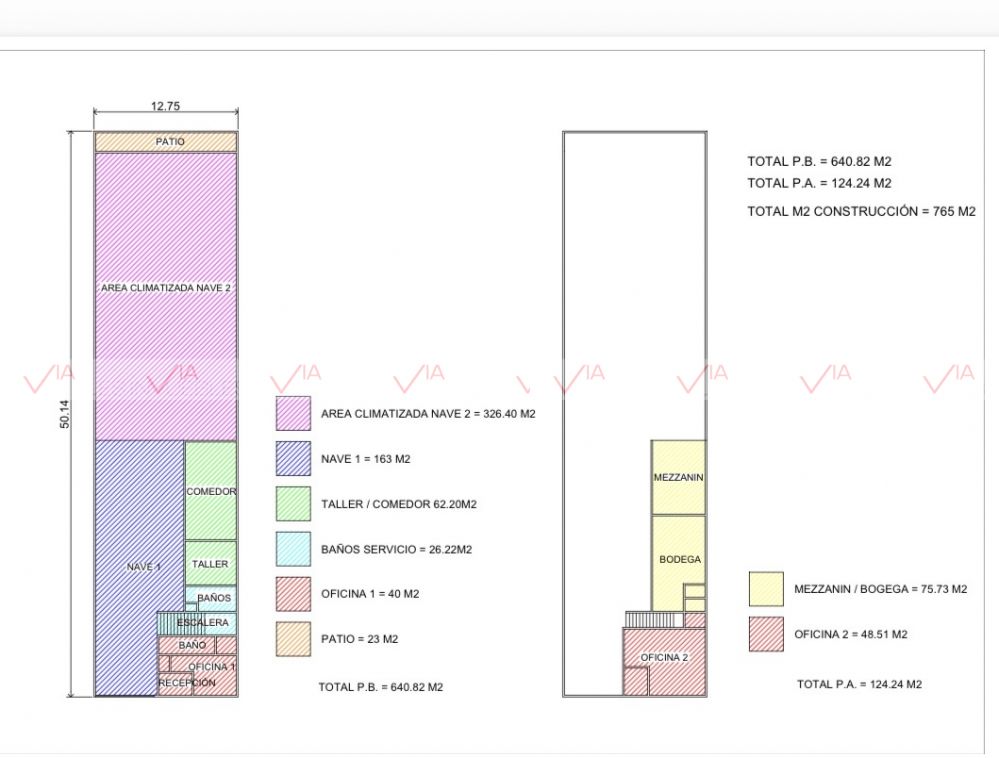The image size is (999, 758).
Task: Select the cyan Baños Servicio legend swatch
Action: pos(293,549)
